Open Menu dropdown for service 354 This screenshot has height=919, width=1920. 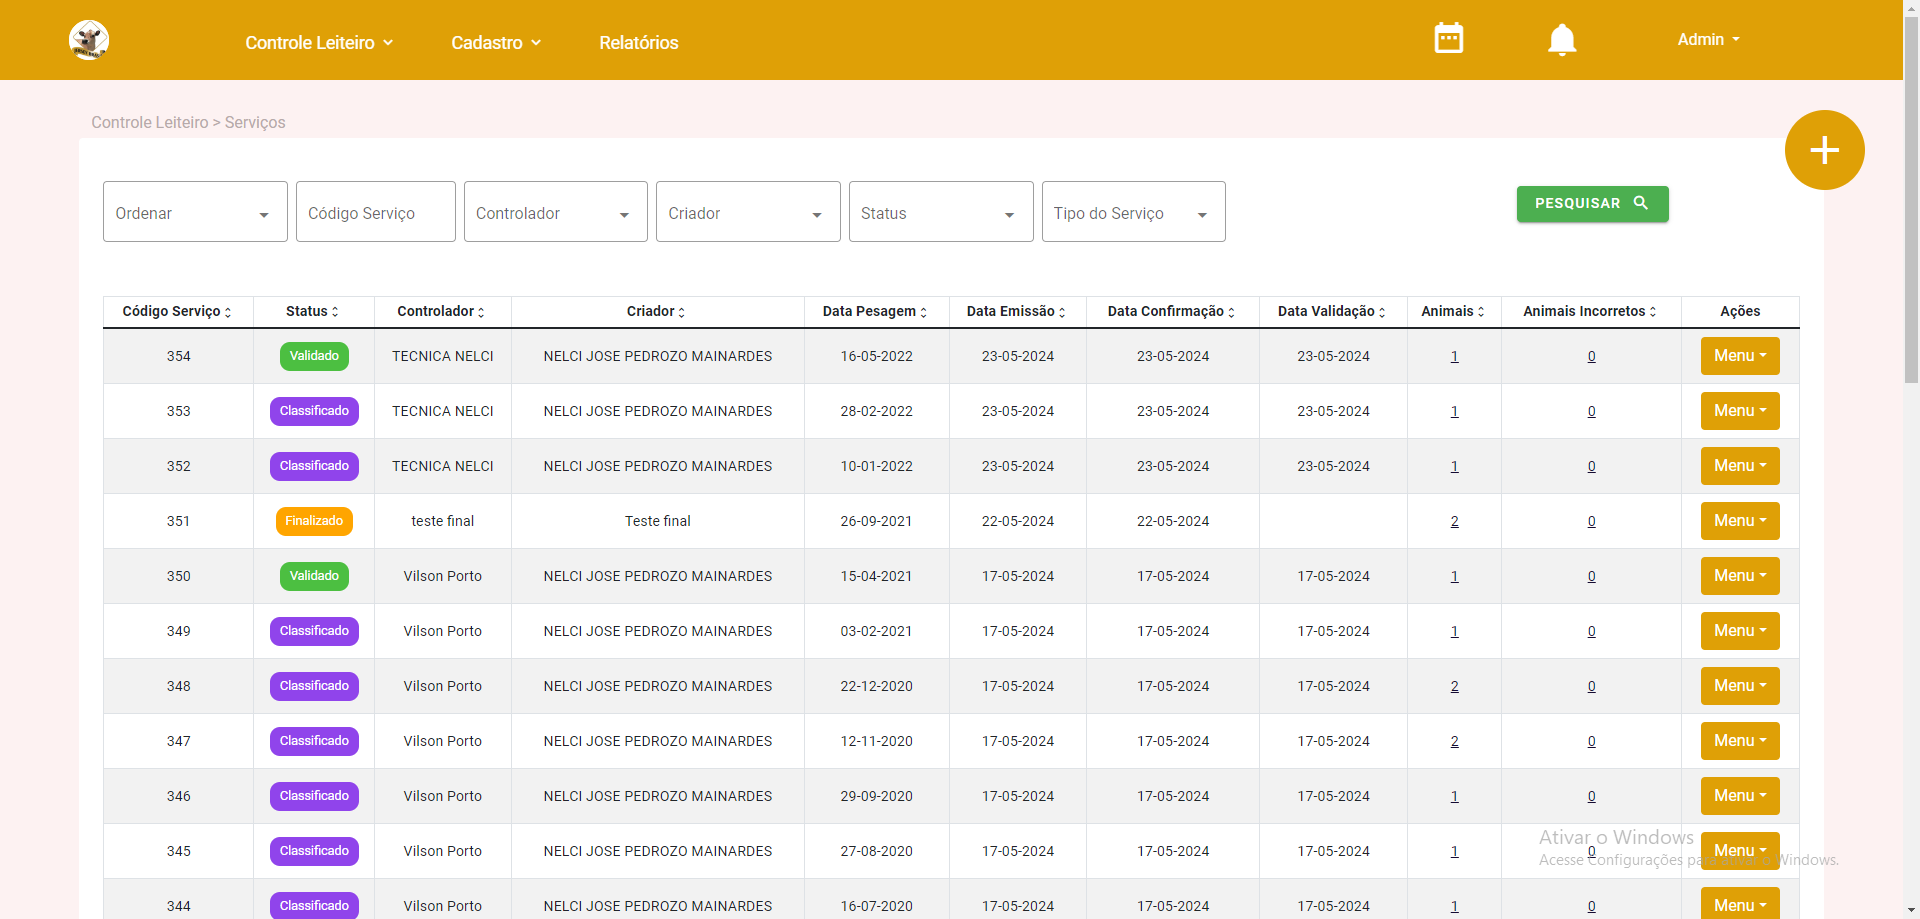[x=1740, y=356]
